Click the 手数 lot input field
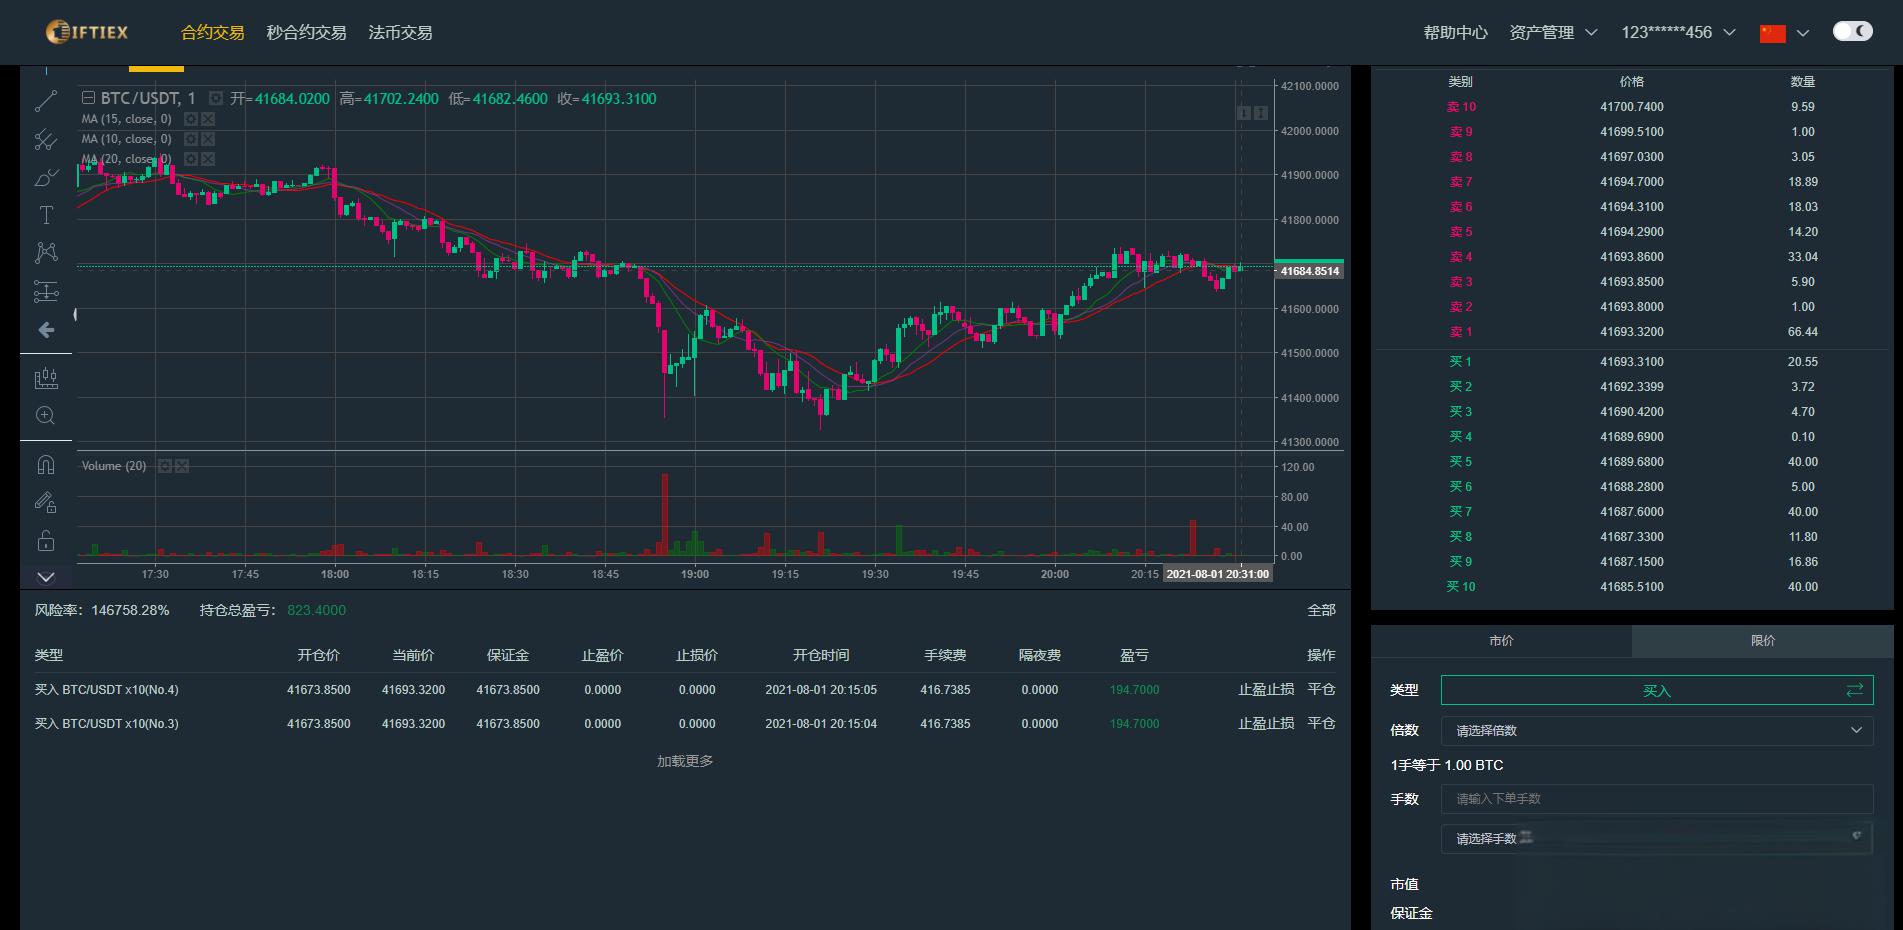The height and width of the screenshot is (930, 1903). point(1656,799)
